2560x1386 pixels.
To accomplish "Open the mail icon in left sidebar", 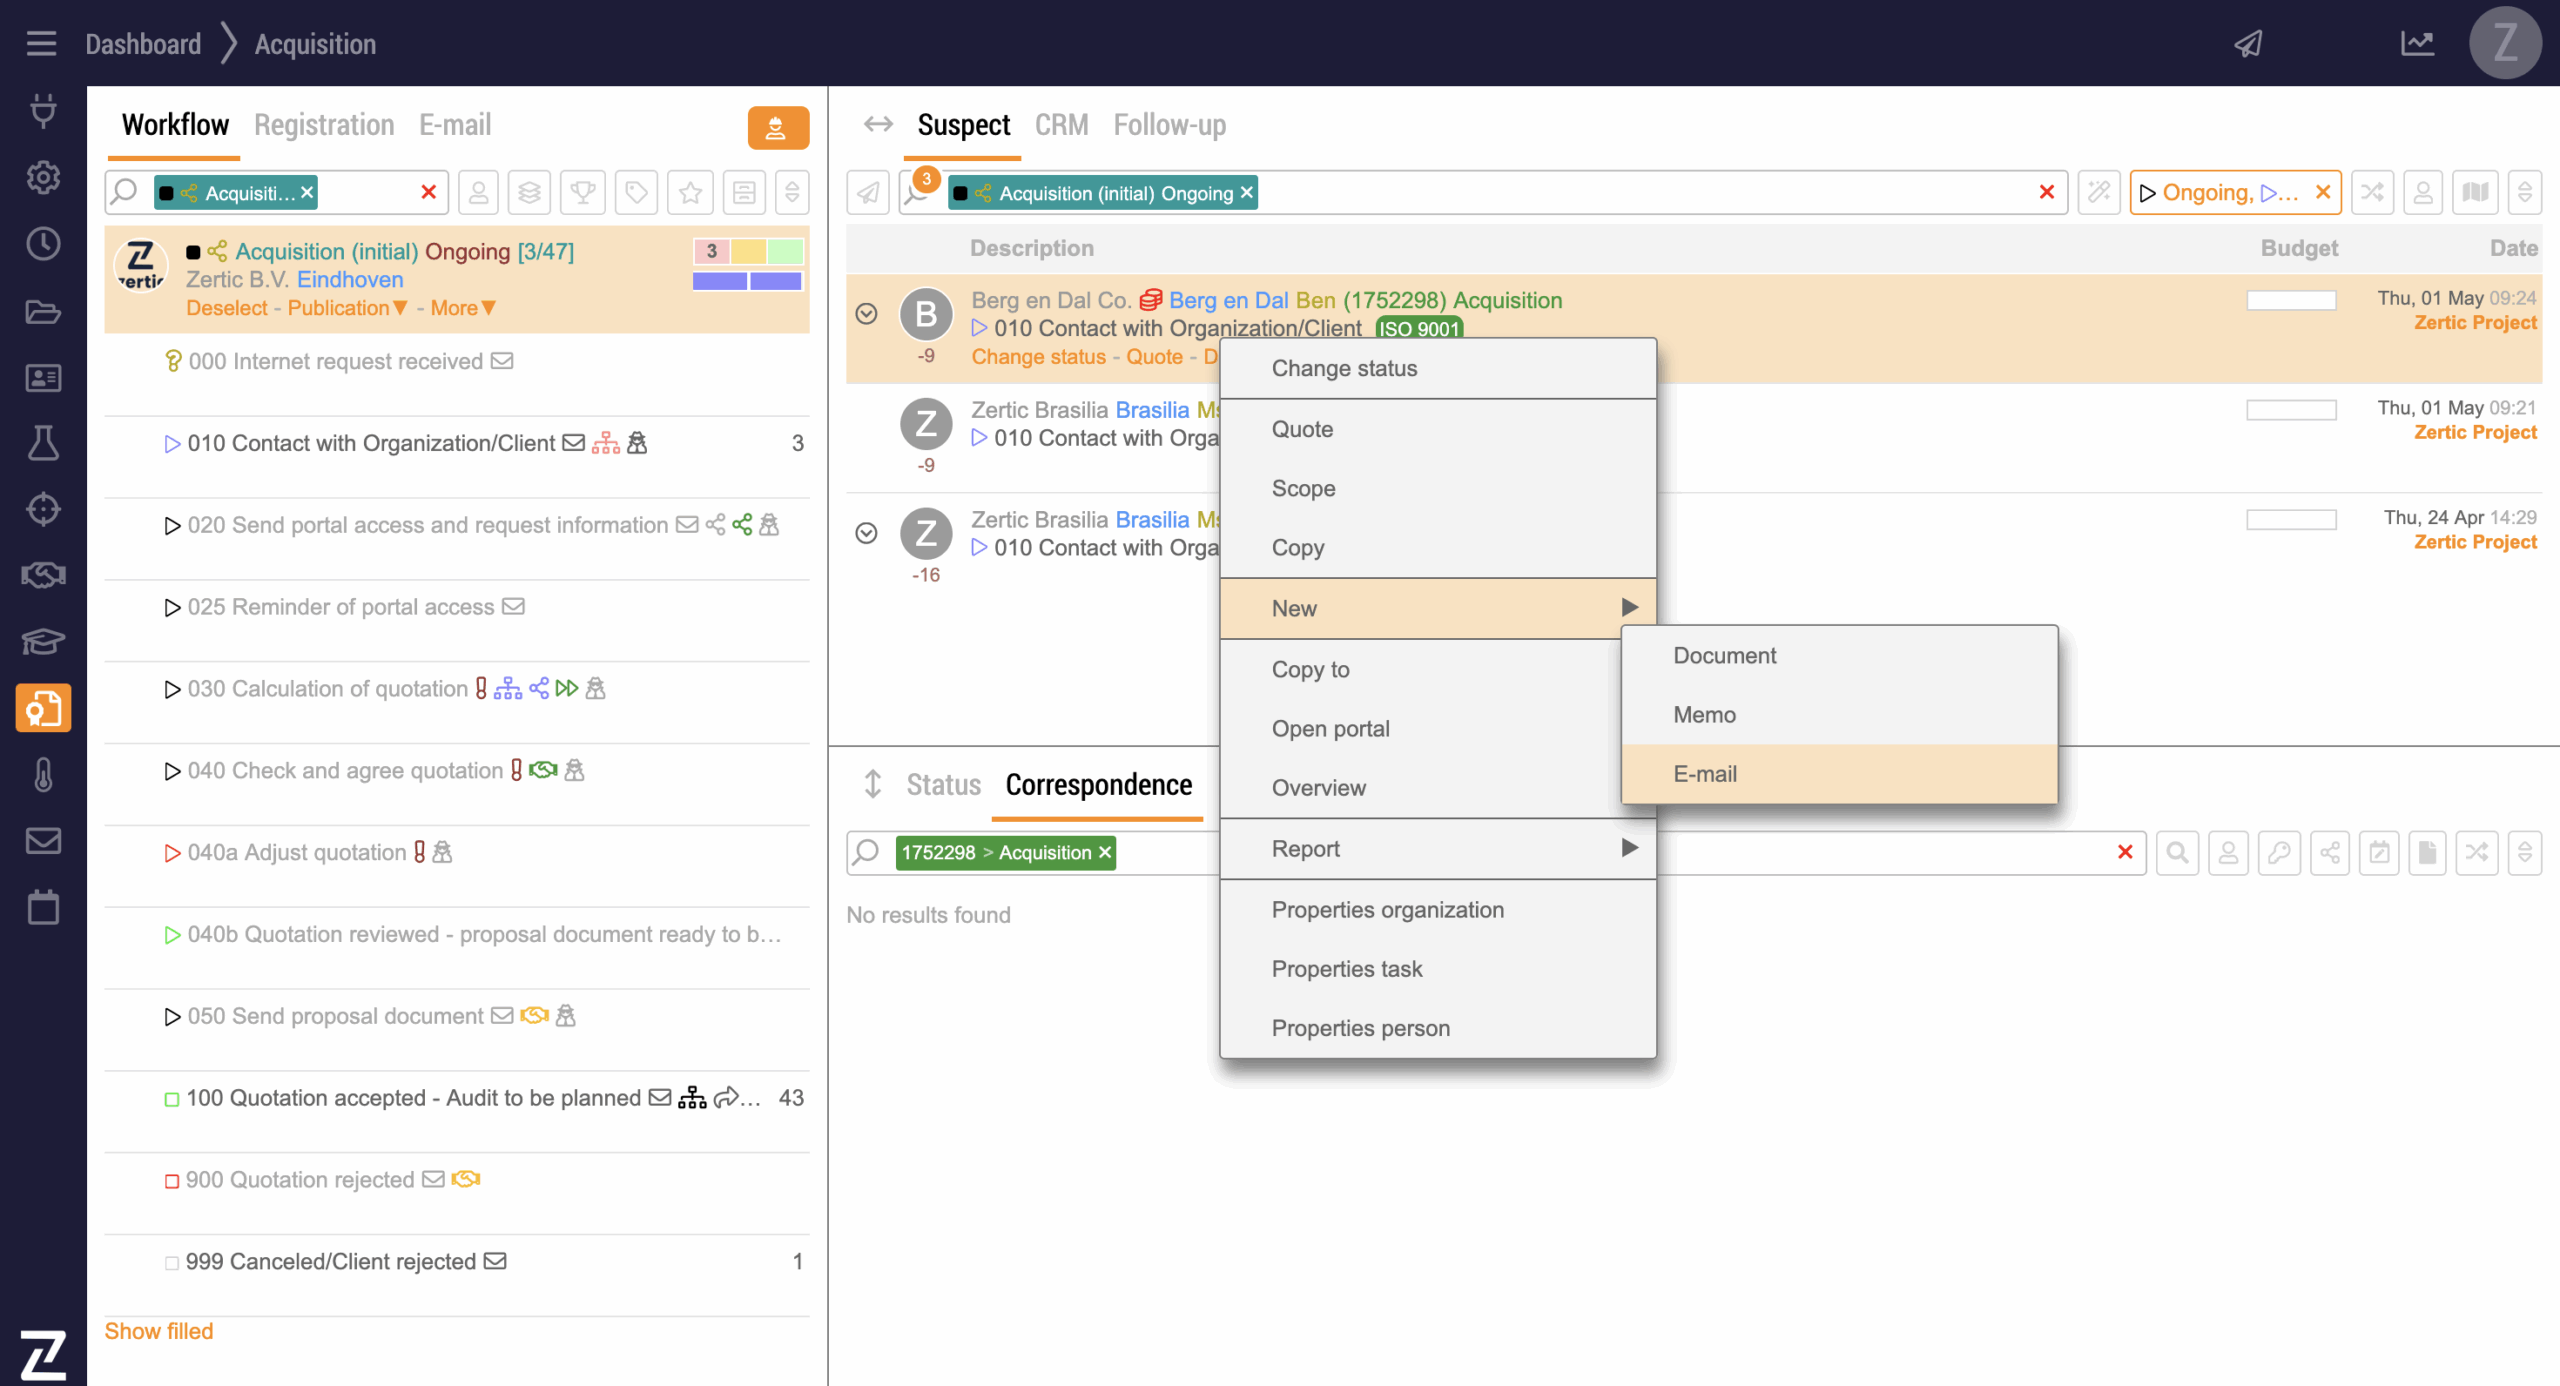I will pyautogui.click(x=43, y=841).
